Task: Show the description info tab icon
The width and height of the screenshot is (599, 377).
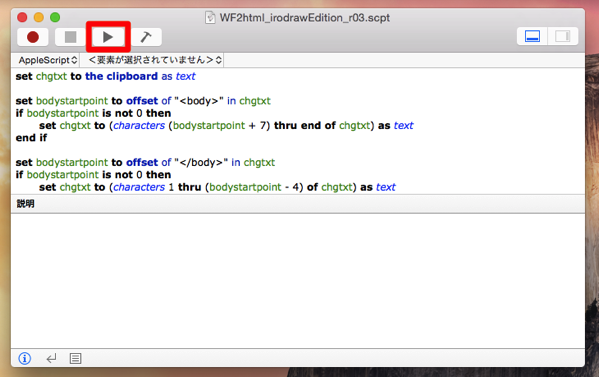Action: point(25,358)
